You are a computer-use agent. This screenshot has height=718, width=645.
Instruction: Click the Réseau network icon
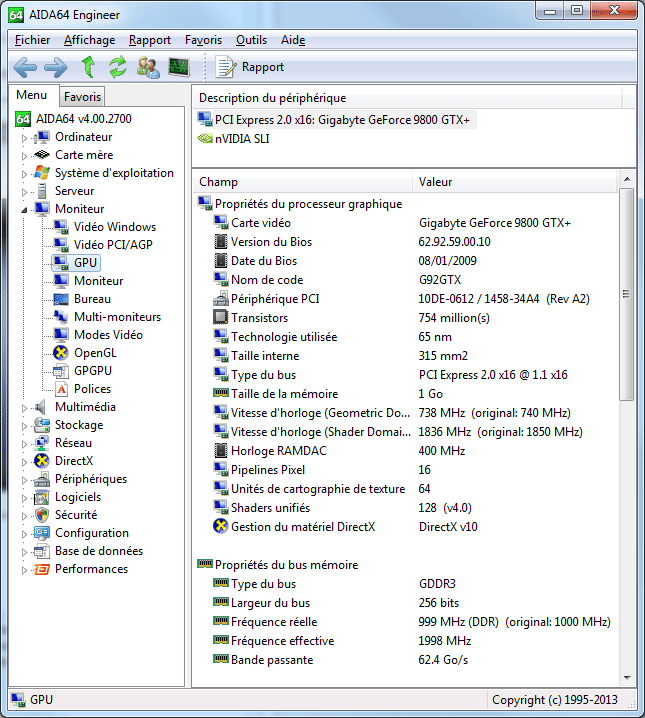point(42,443)
